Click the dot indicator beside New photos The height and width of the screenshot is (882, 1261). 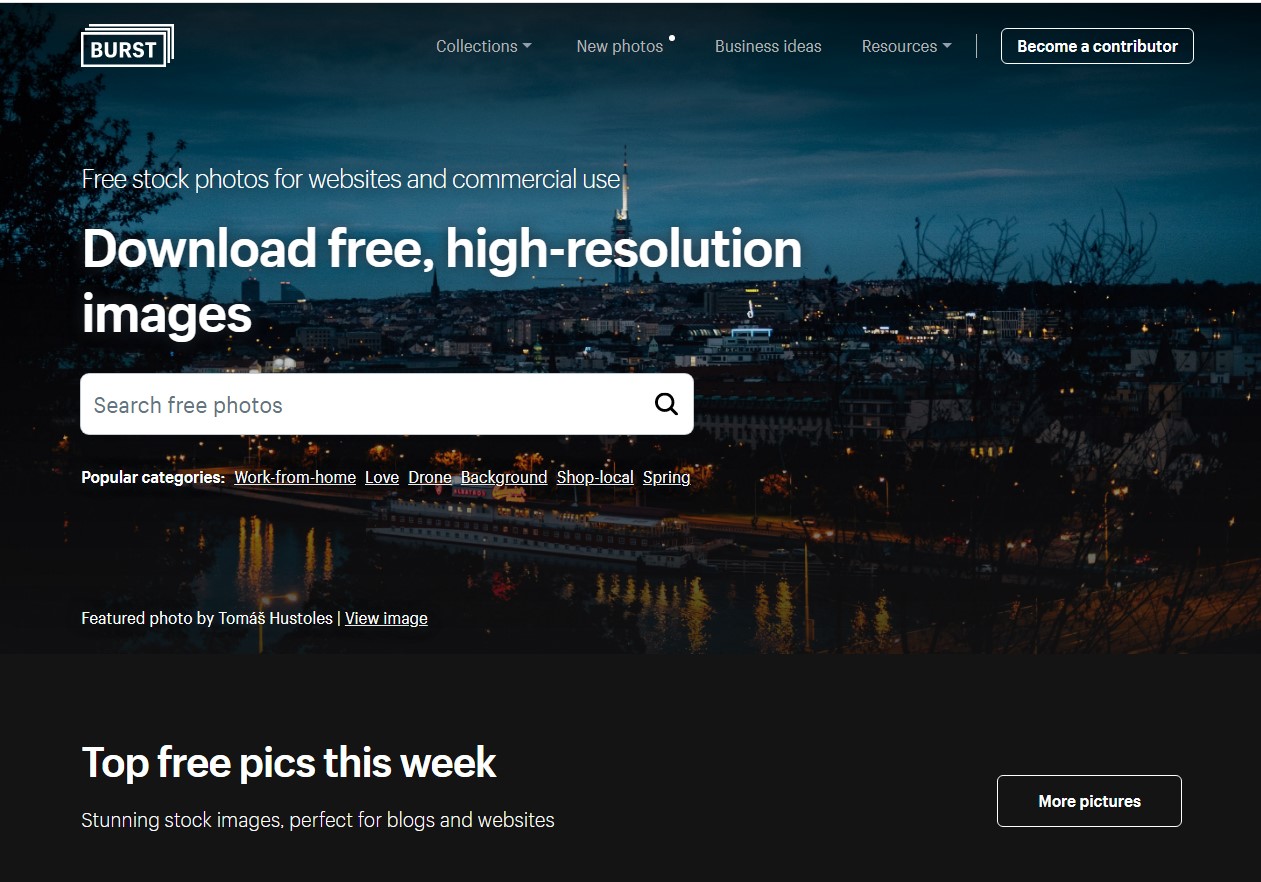tap(672, 38)
